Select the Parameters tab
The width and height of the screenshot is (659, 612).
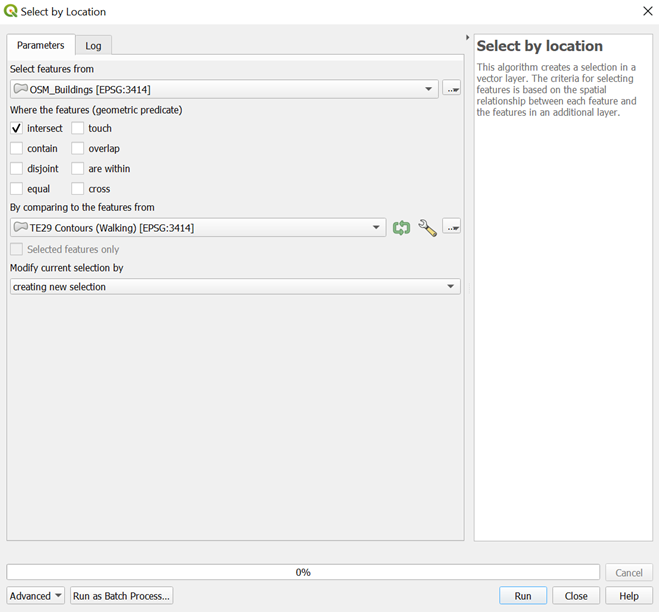pyautogui.click(x=41, y=45)
